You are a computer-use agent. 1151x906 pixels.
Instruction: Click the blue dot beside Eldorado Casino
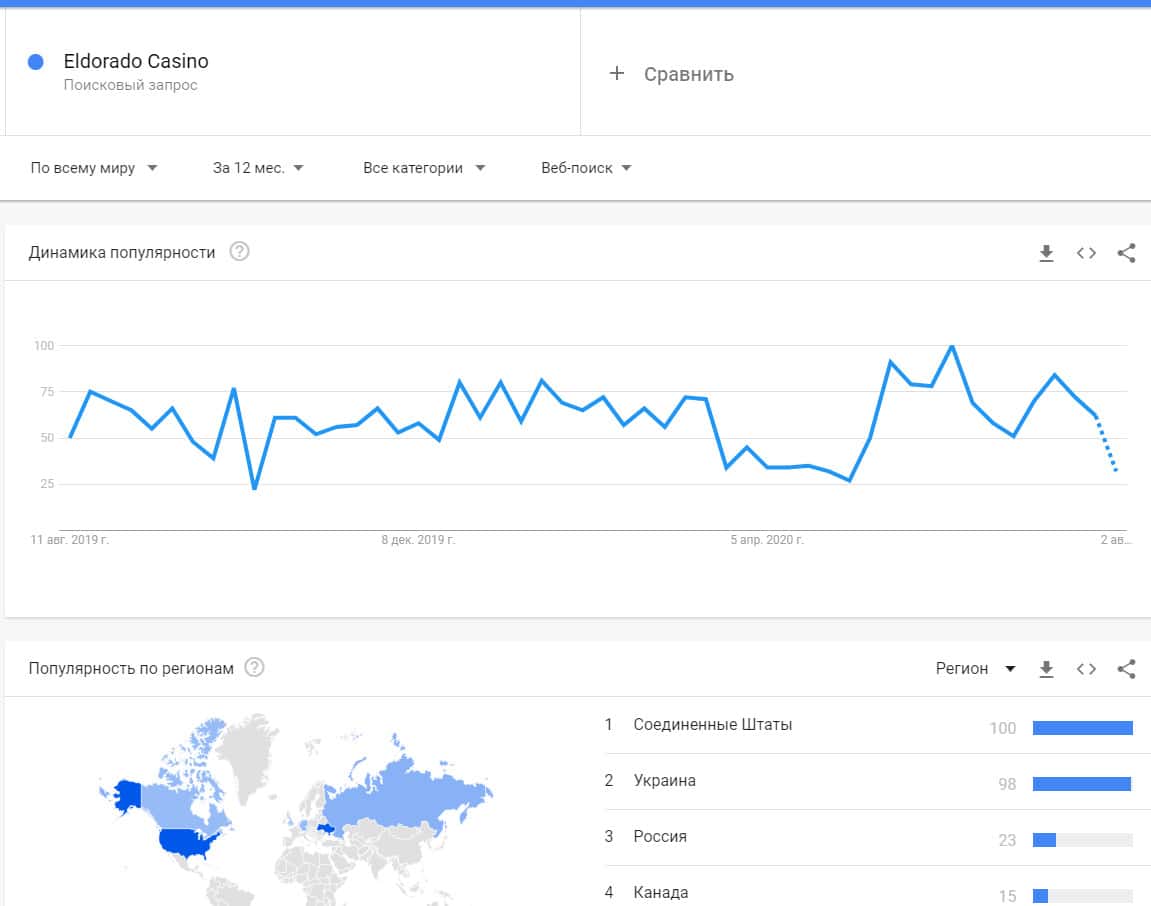[36, 62]
